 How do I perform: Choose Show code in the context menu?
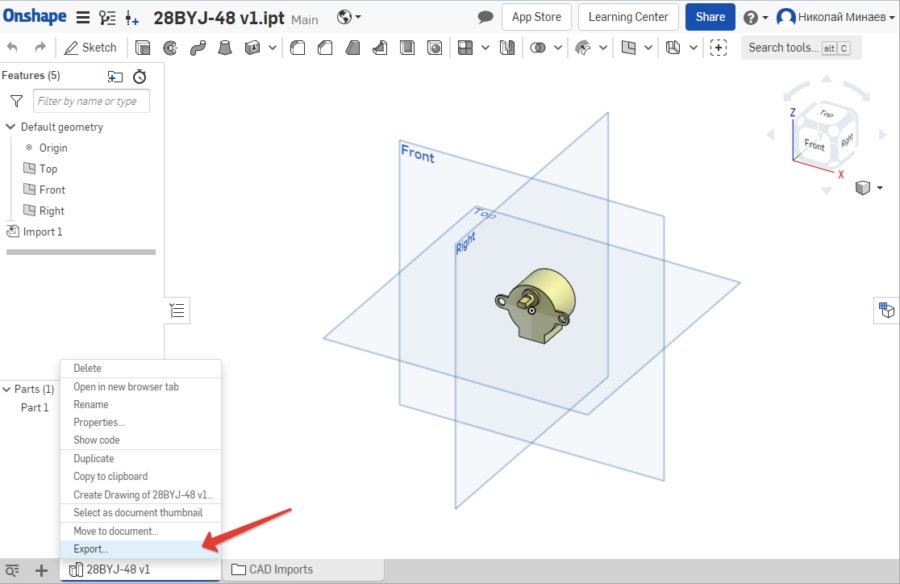pyautogui.click(x=141, y=440)
